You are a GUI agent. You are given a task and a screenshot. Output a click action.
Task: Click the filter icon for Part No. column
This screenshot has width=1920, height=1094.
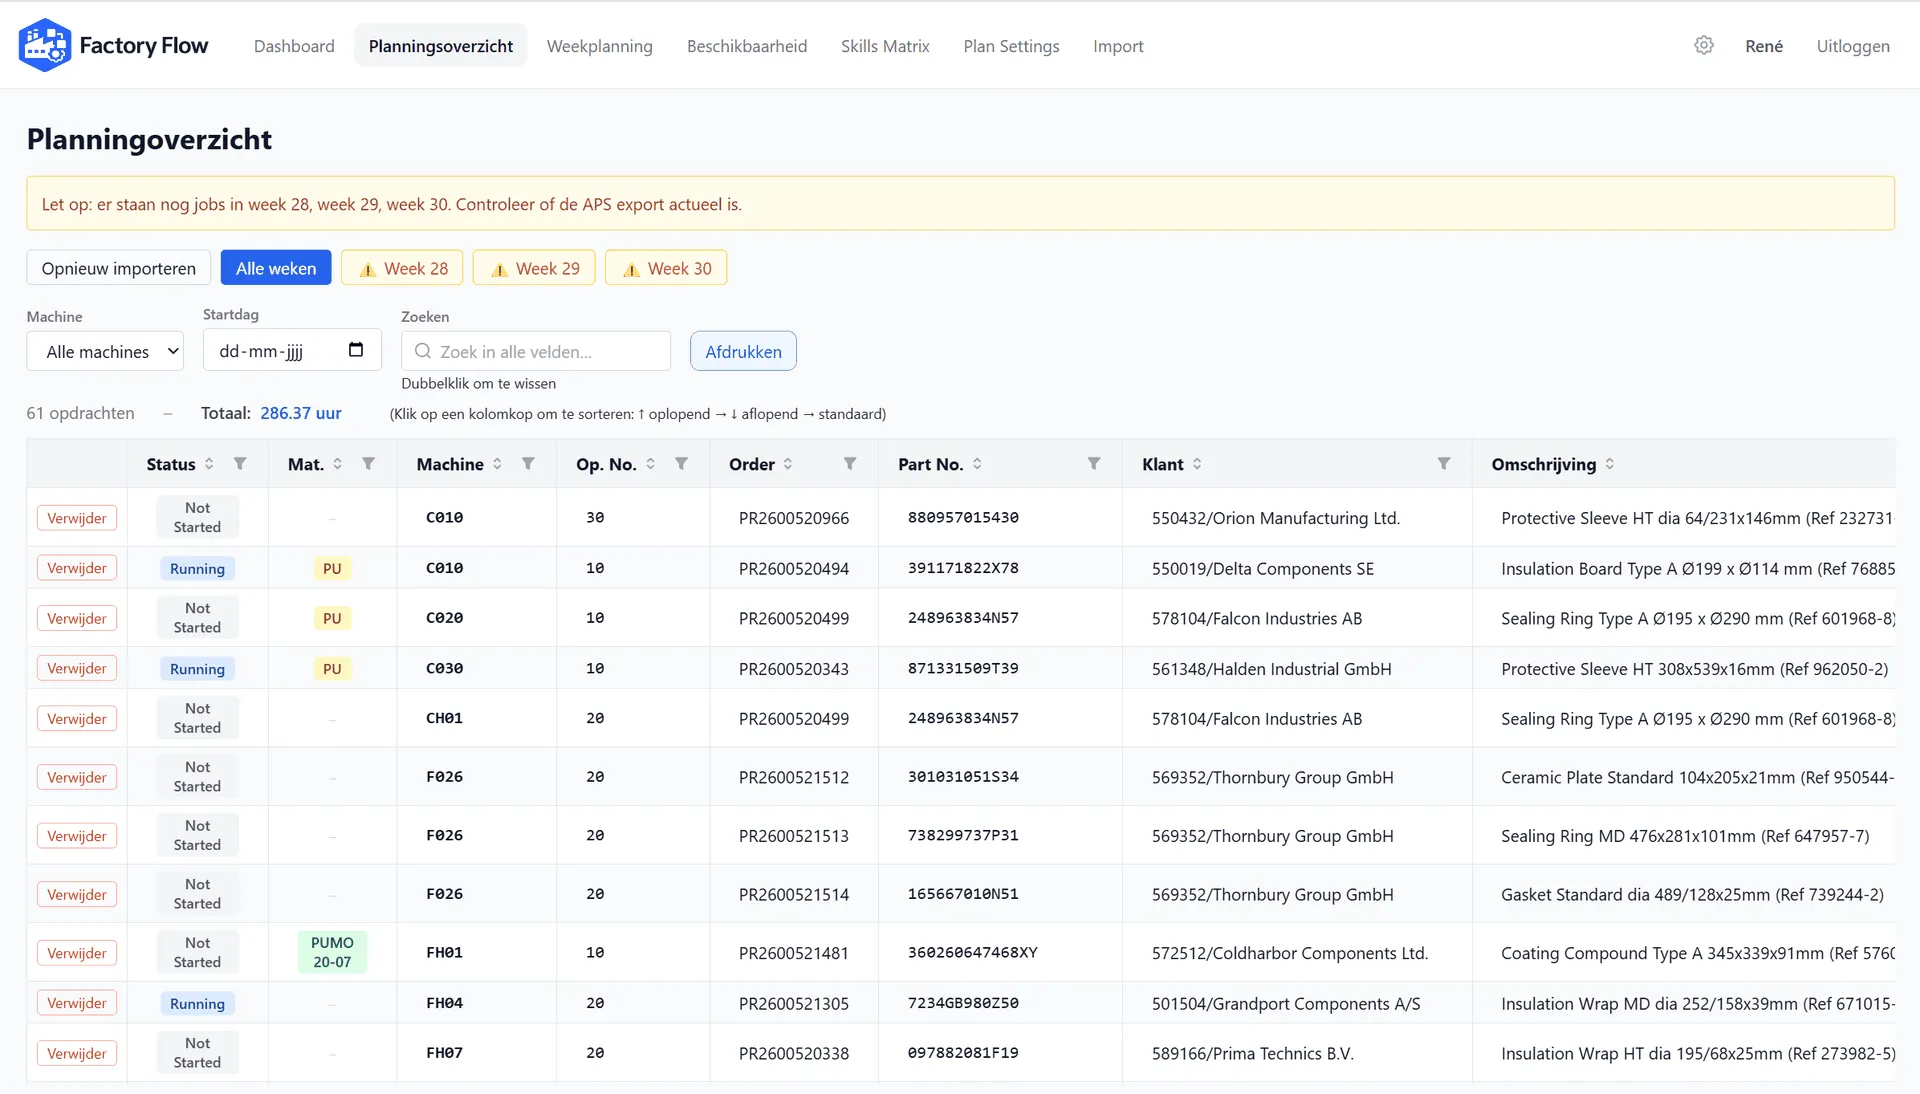pos(1094,463)
